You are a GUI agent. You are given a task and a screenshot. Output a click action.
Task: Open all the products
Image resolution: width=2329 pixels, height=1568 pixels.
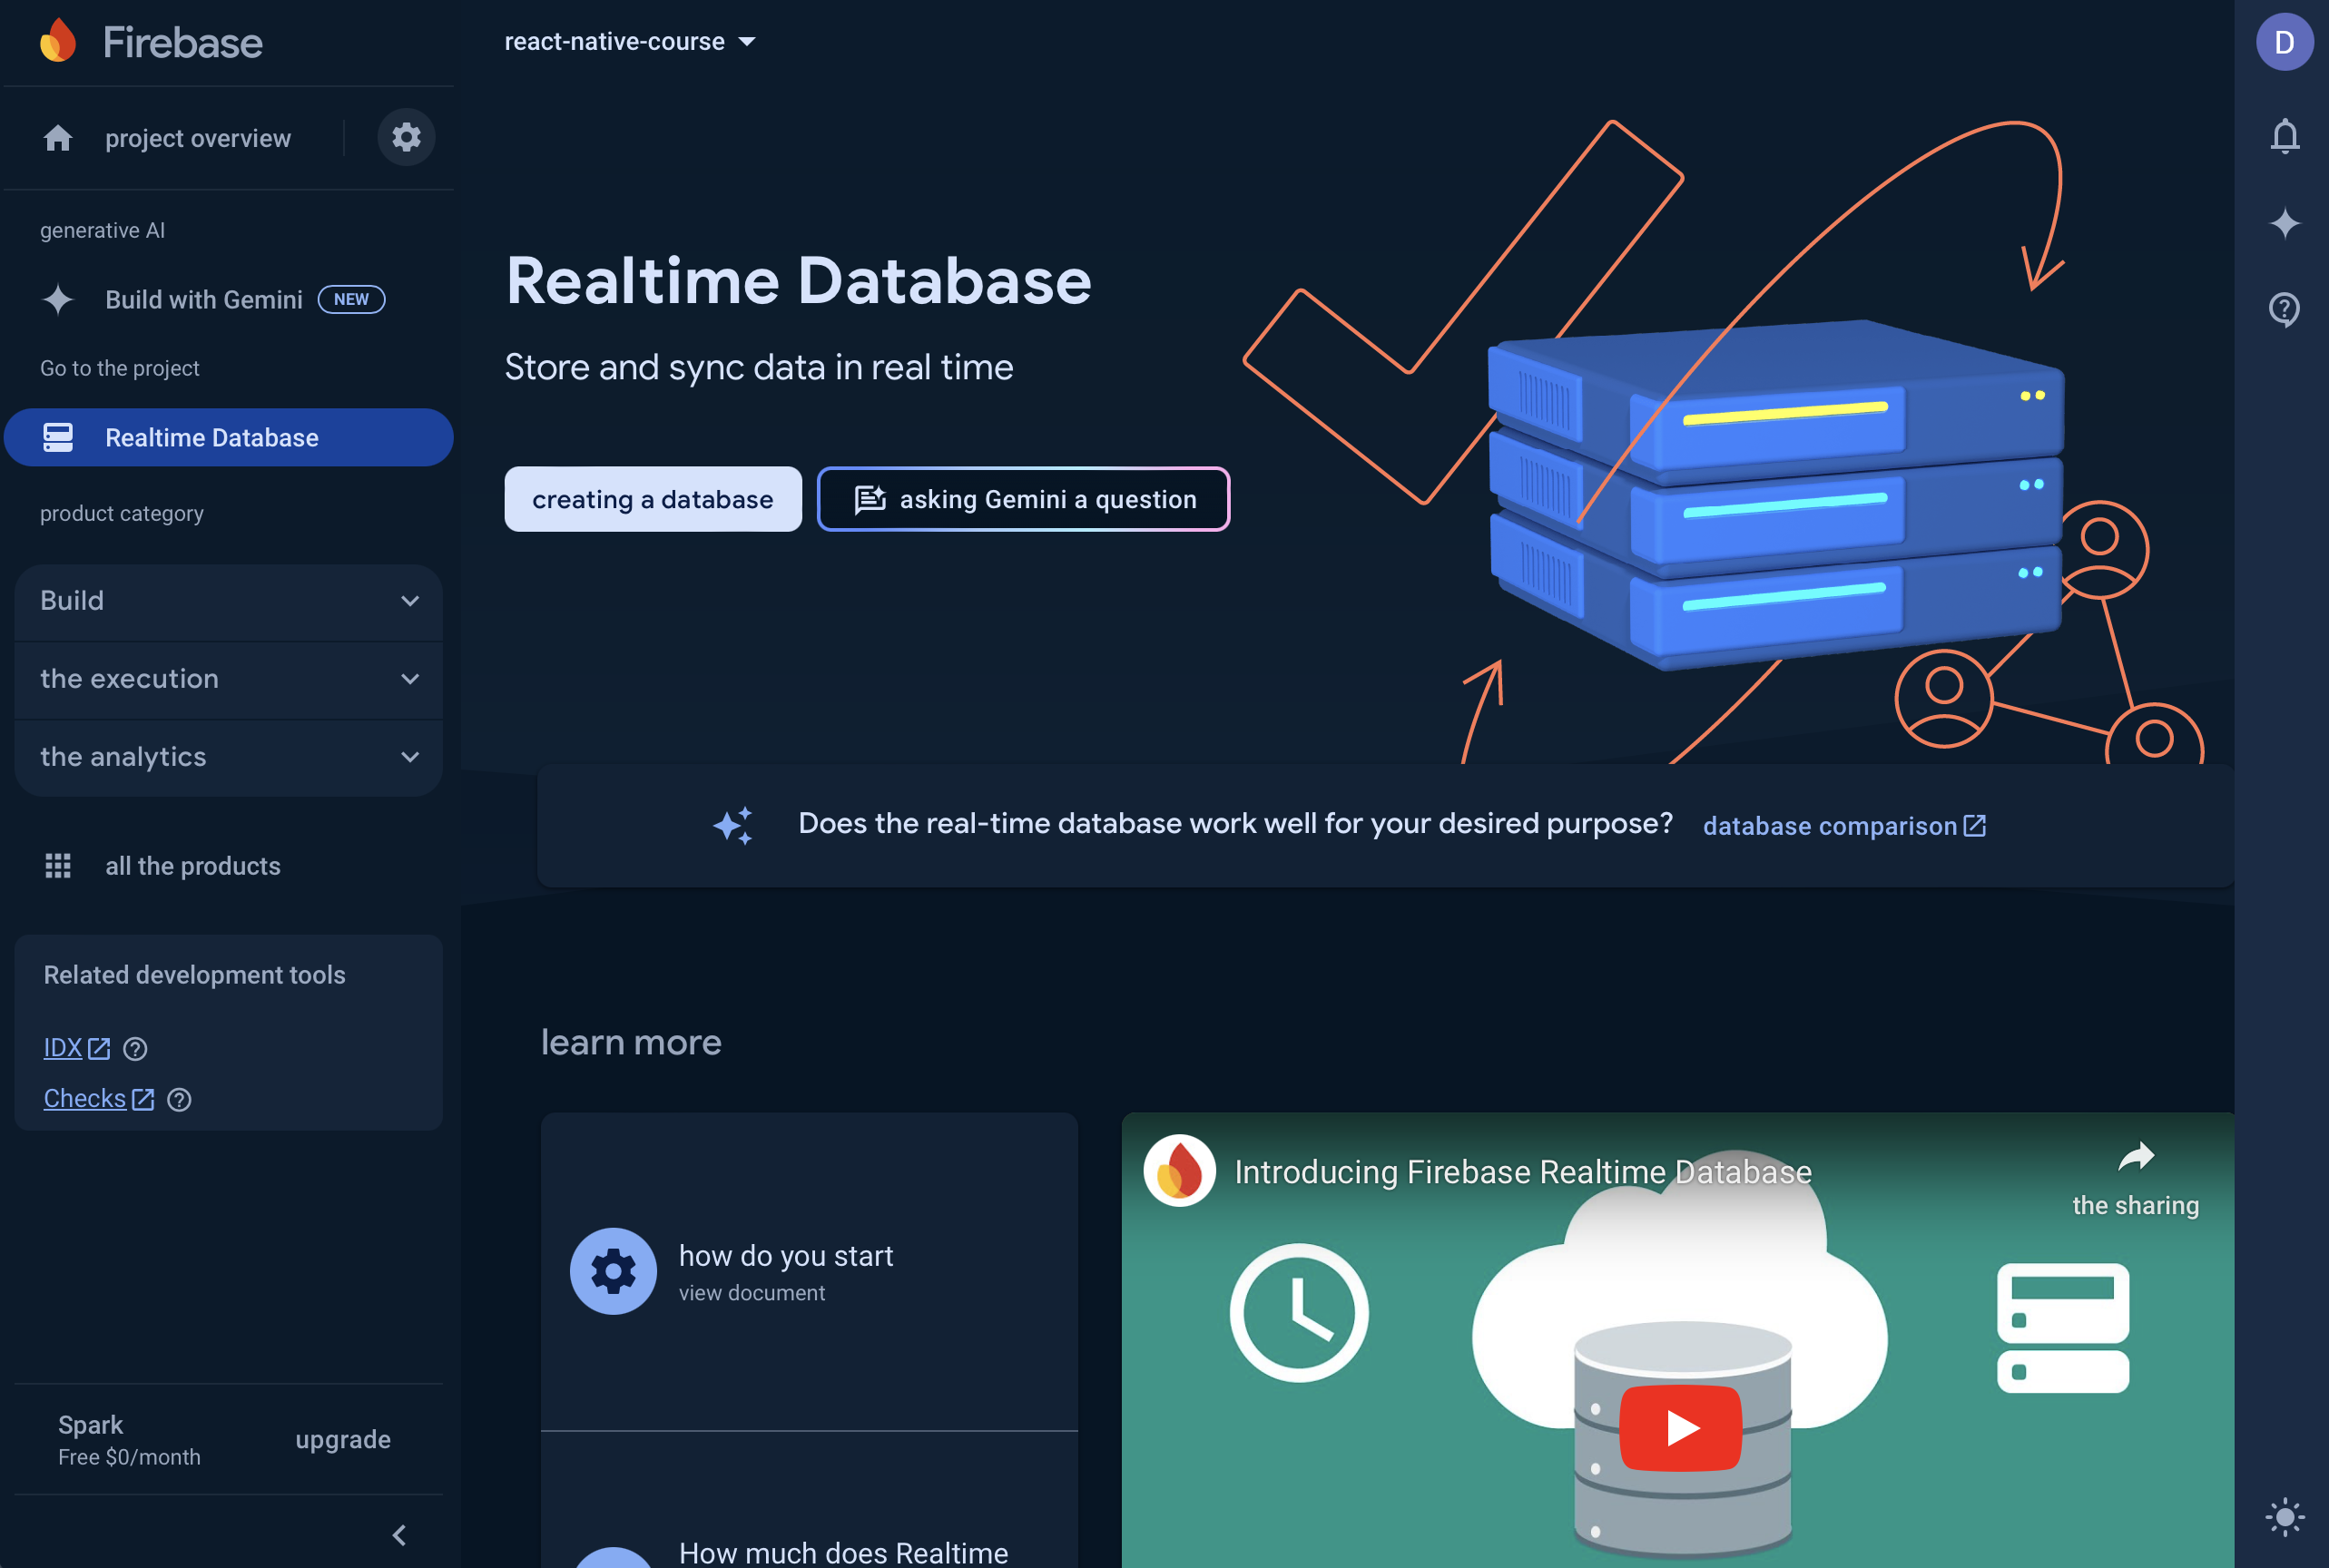pos(193,866)
